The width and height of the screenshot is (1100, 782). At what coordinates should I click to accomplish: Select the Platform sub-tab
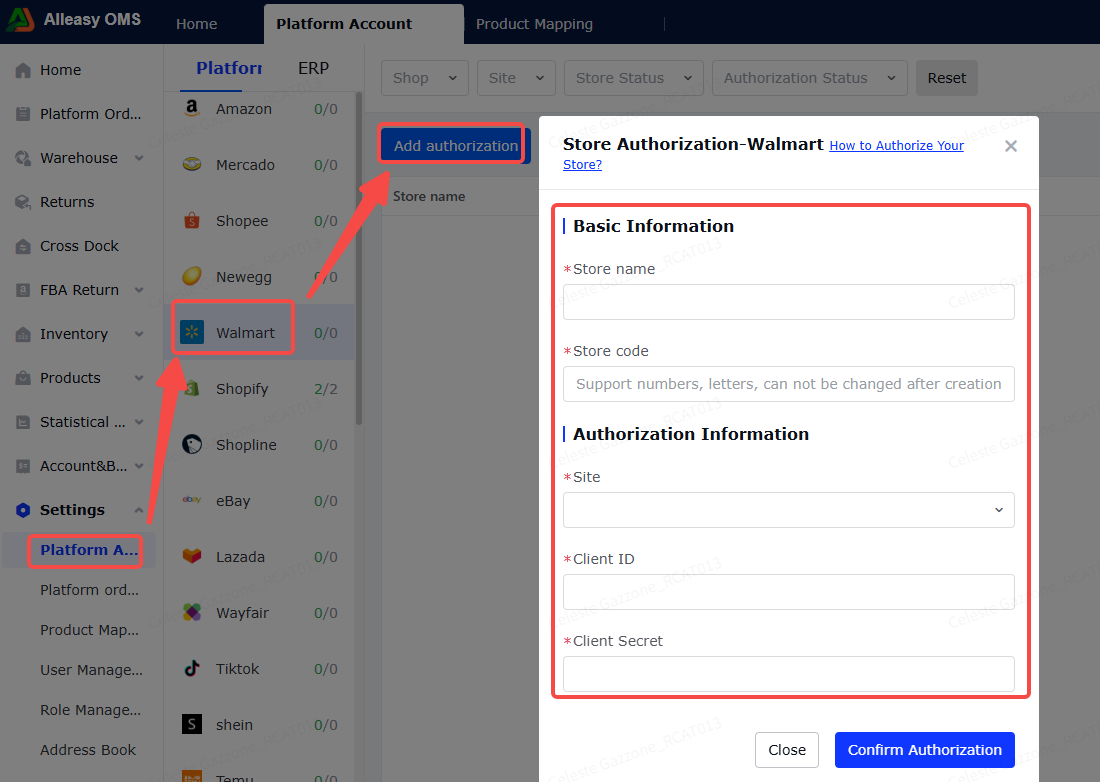click(x=229, y=68)
